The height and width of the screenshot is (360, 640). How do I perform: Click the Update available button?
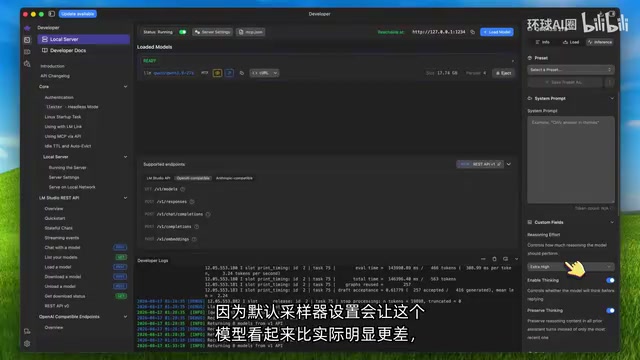click(x=78, y=14)
